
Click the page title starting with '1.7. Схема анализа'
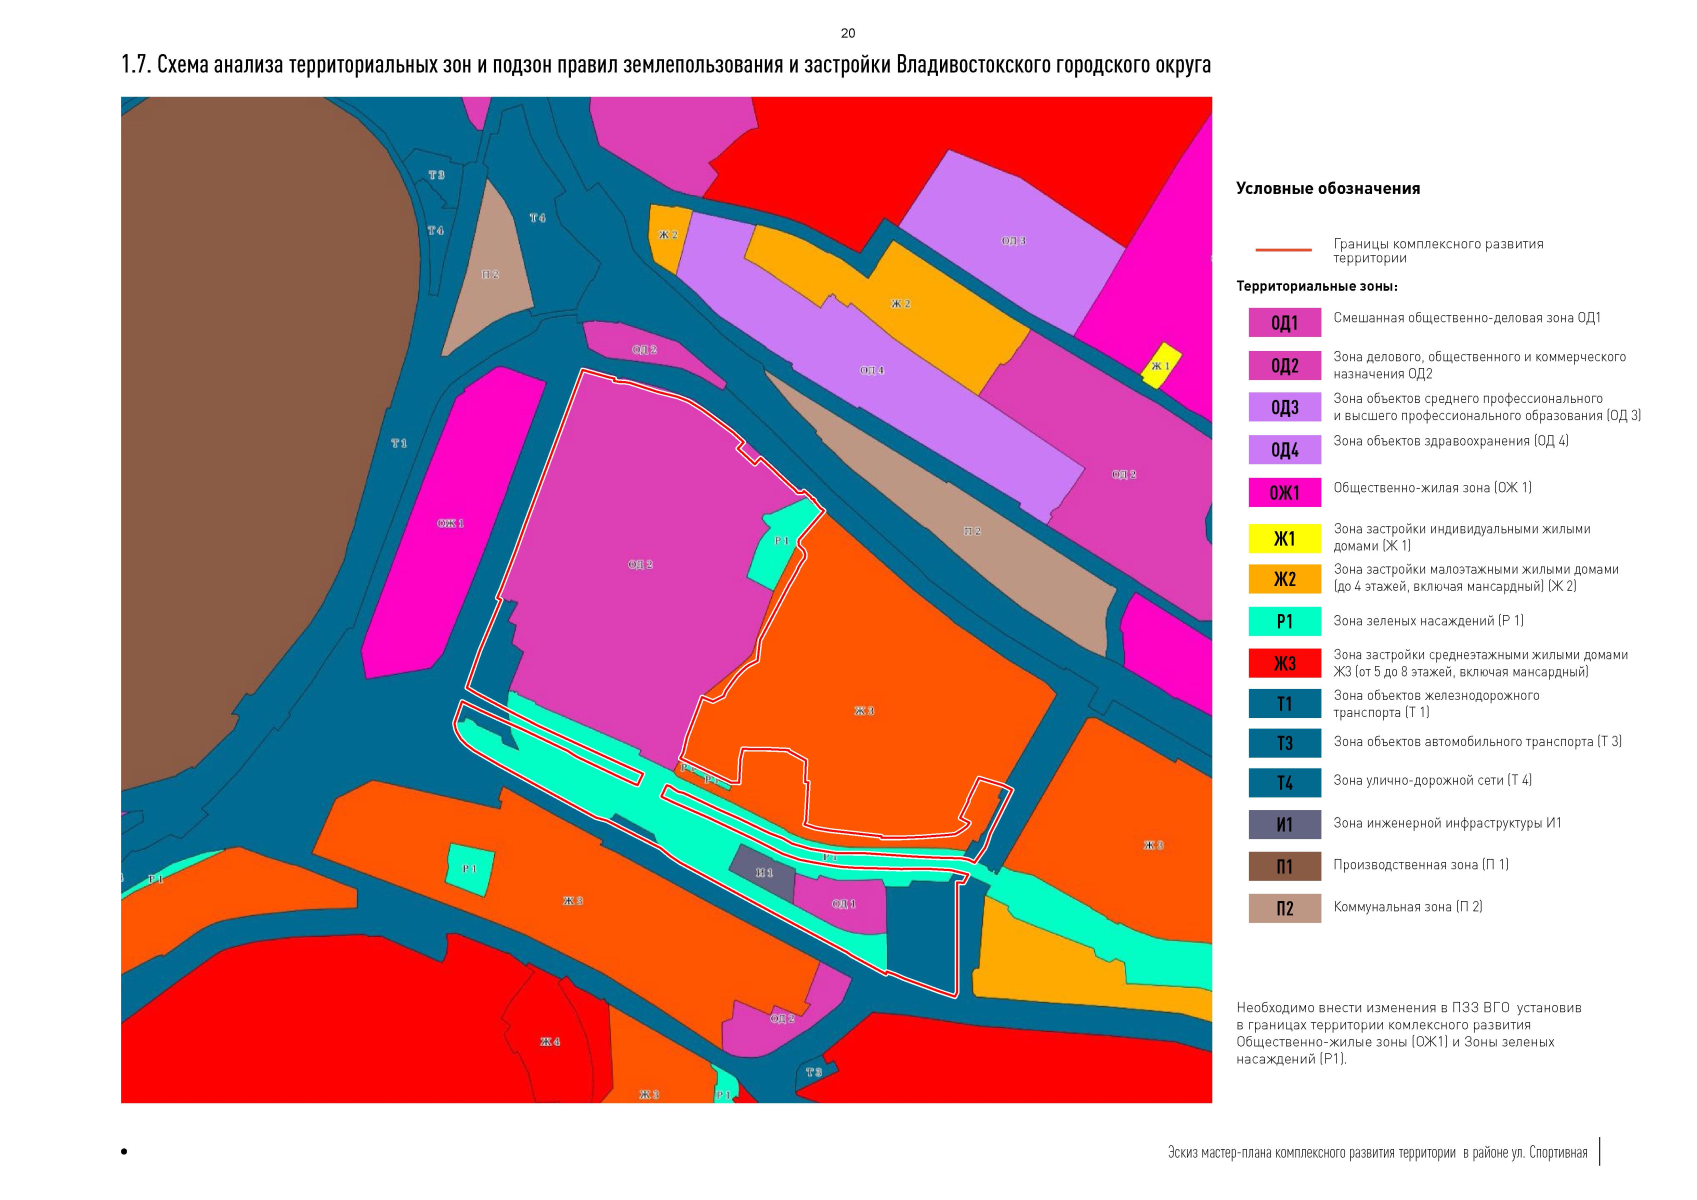click(x=665, y=65)
